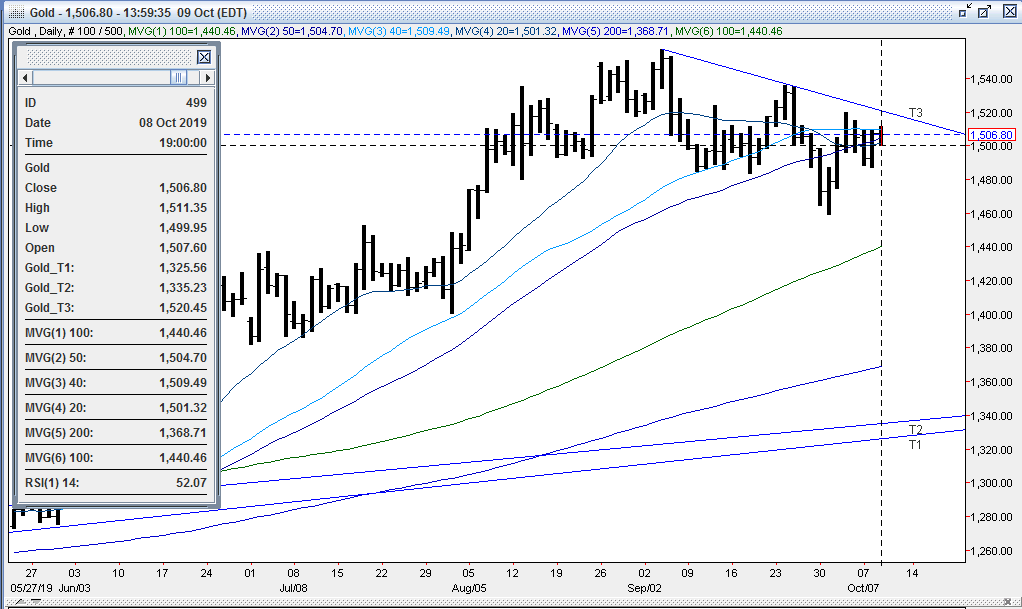Select the MVG(5) 200 row in panel
Image resolution: width=1022 pixels, height=609 pixels.
click(115, 433)
